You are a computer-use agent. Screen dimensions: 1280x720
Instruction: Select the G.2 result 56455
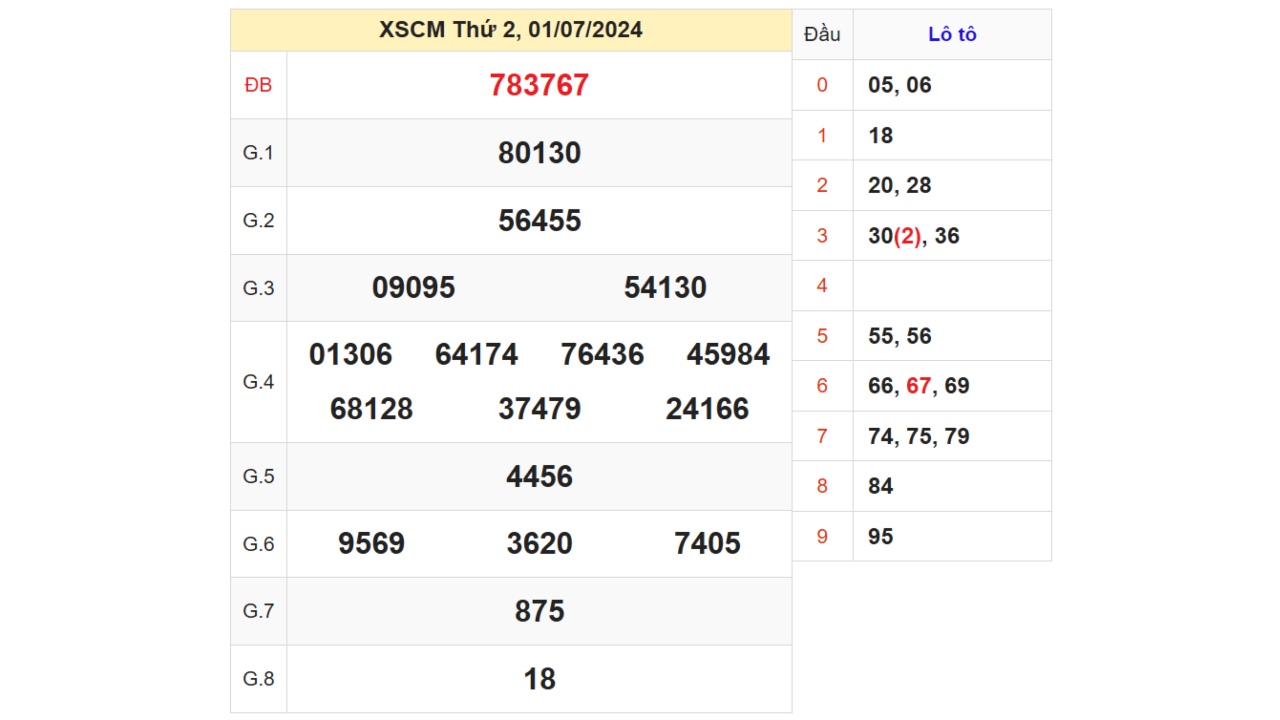pos(539,221)
